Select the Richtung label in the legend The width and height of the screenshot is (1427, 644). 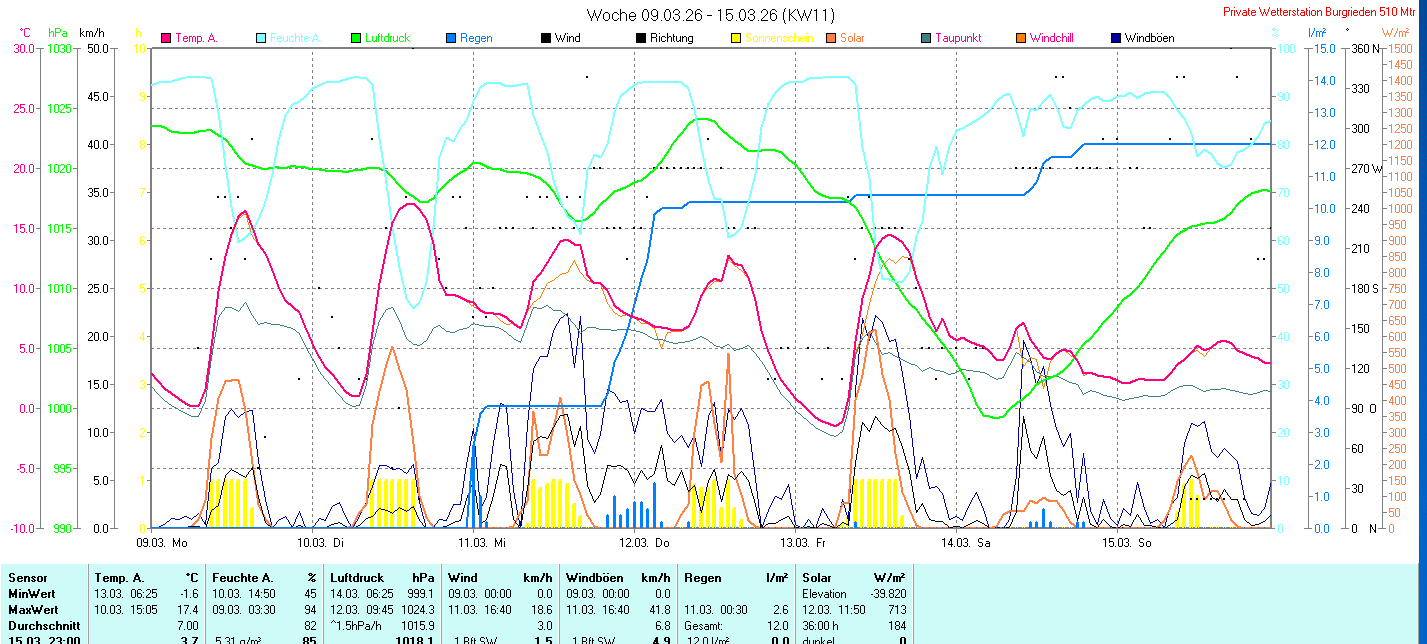(671, 38)
